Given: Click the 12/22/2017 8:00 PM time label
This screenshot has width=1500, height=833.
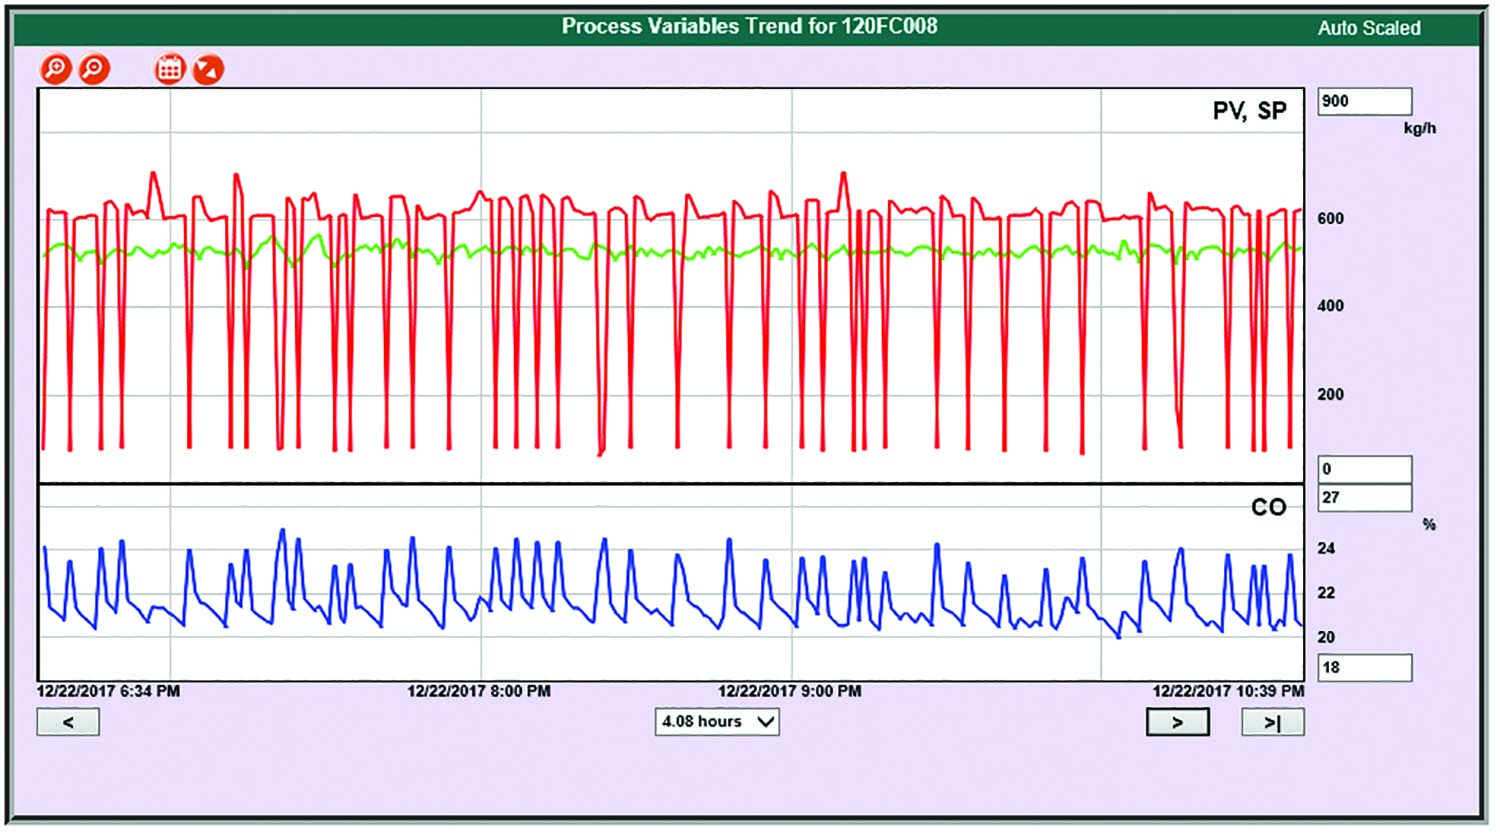Looking at the screenshot, I should (478, 691).
